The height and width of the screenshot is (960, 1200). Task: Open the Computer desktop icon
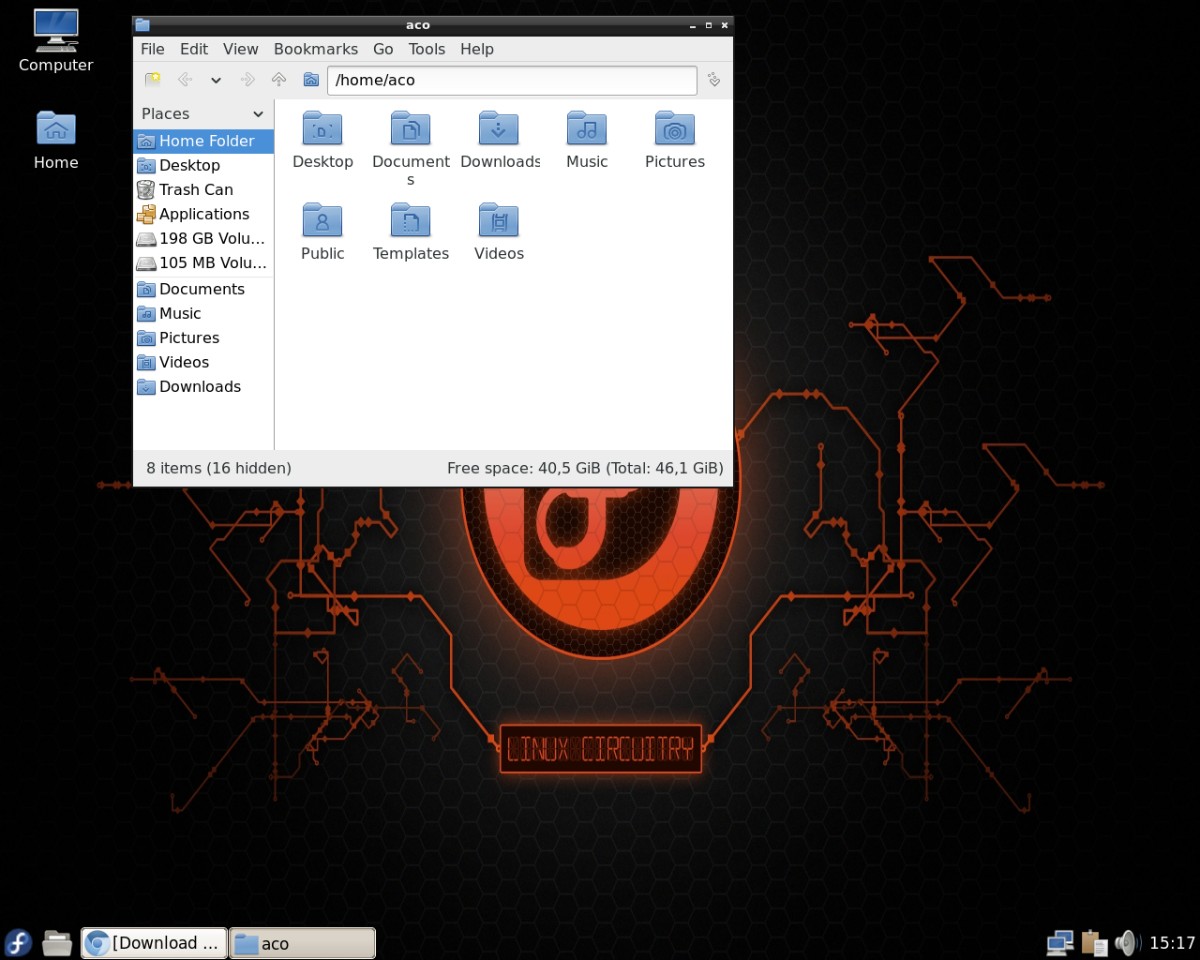pos(56,40)
